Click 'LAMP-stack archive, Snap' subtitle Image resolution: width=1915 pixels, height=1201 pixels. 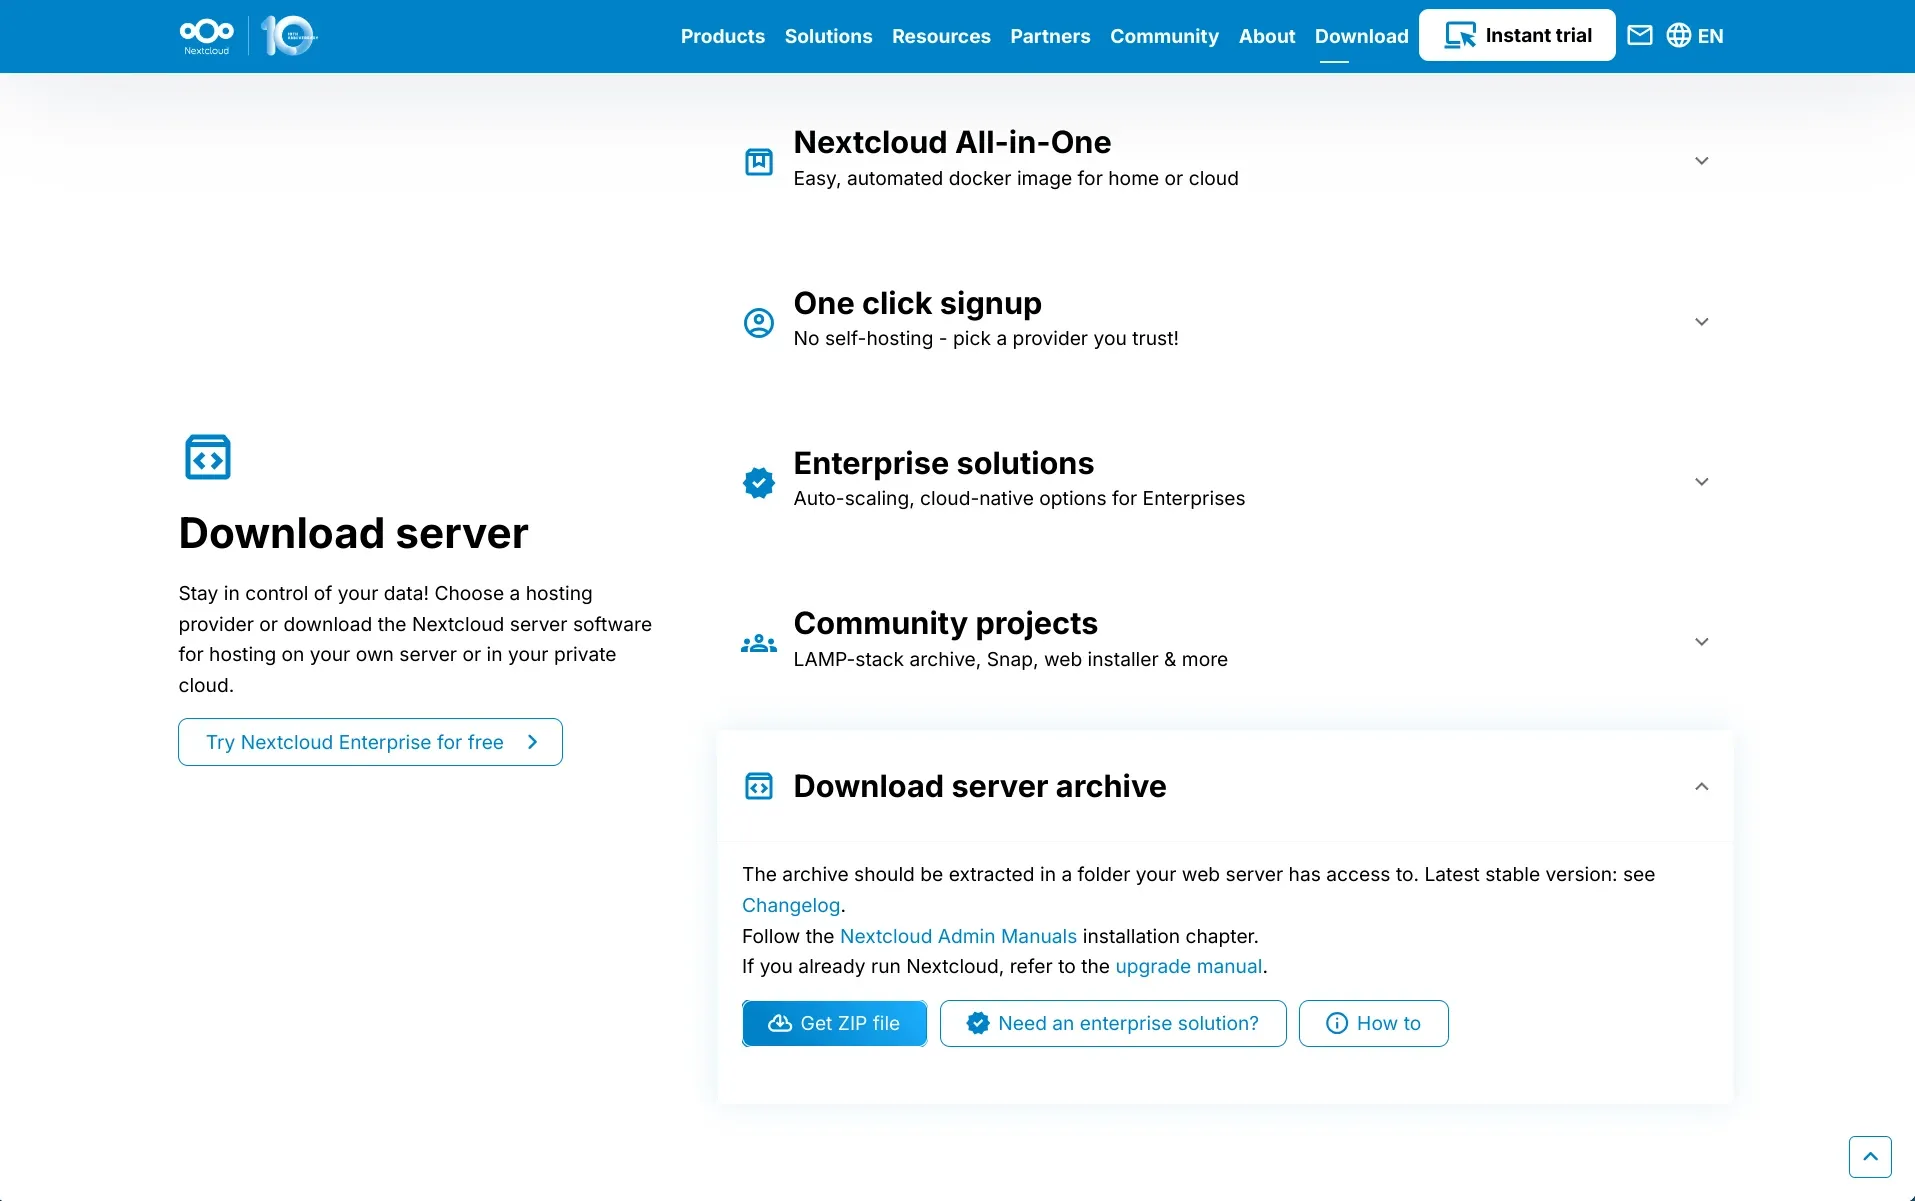(1010, 659)
